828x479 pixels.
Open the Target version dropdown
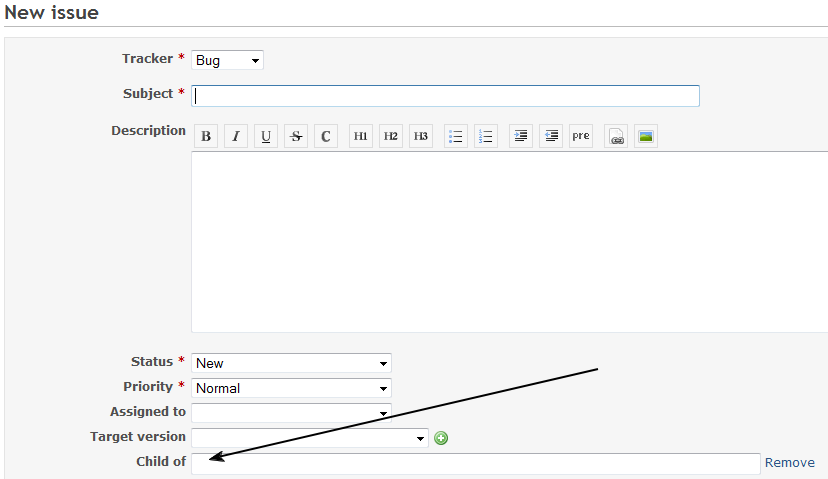(310, 438)
